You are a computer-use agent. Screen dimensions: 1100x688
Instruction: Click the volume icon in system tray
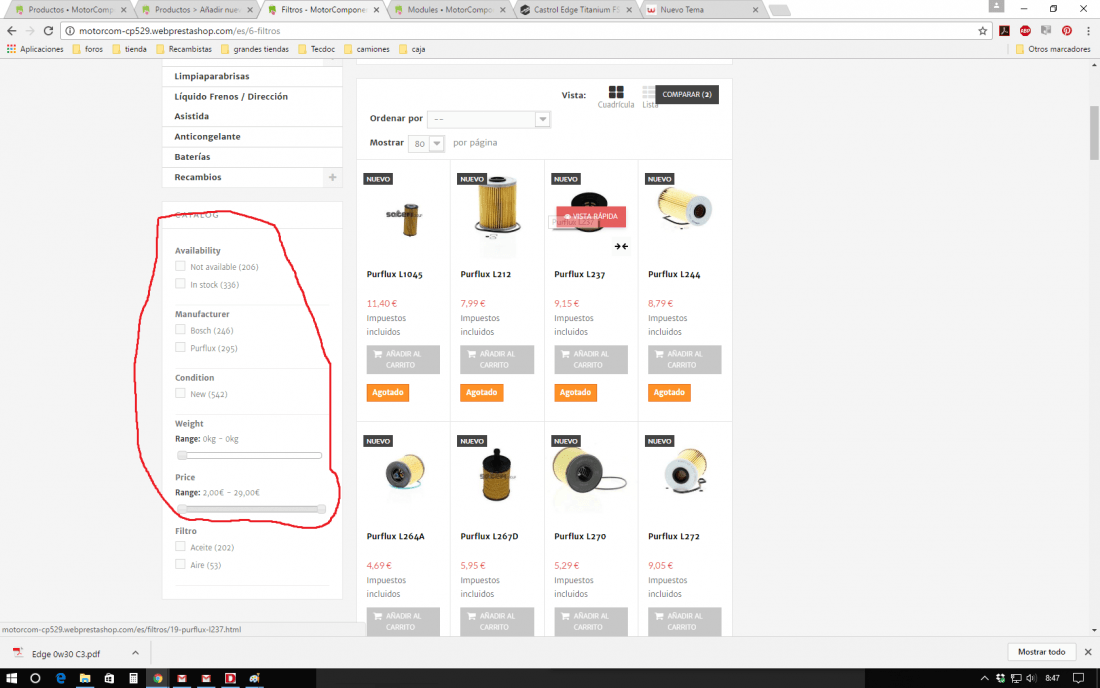(x=1031, y=678)
